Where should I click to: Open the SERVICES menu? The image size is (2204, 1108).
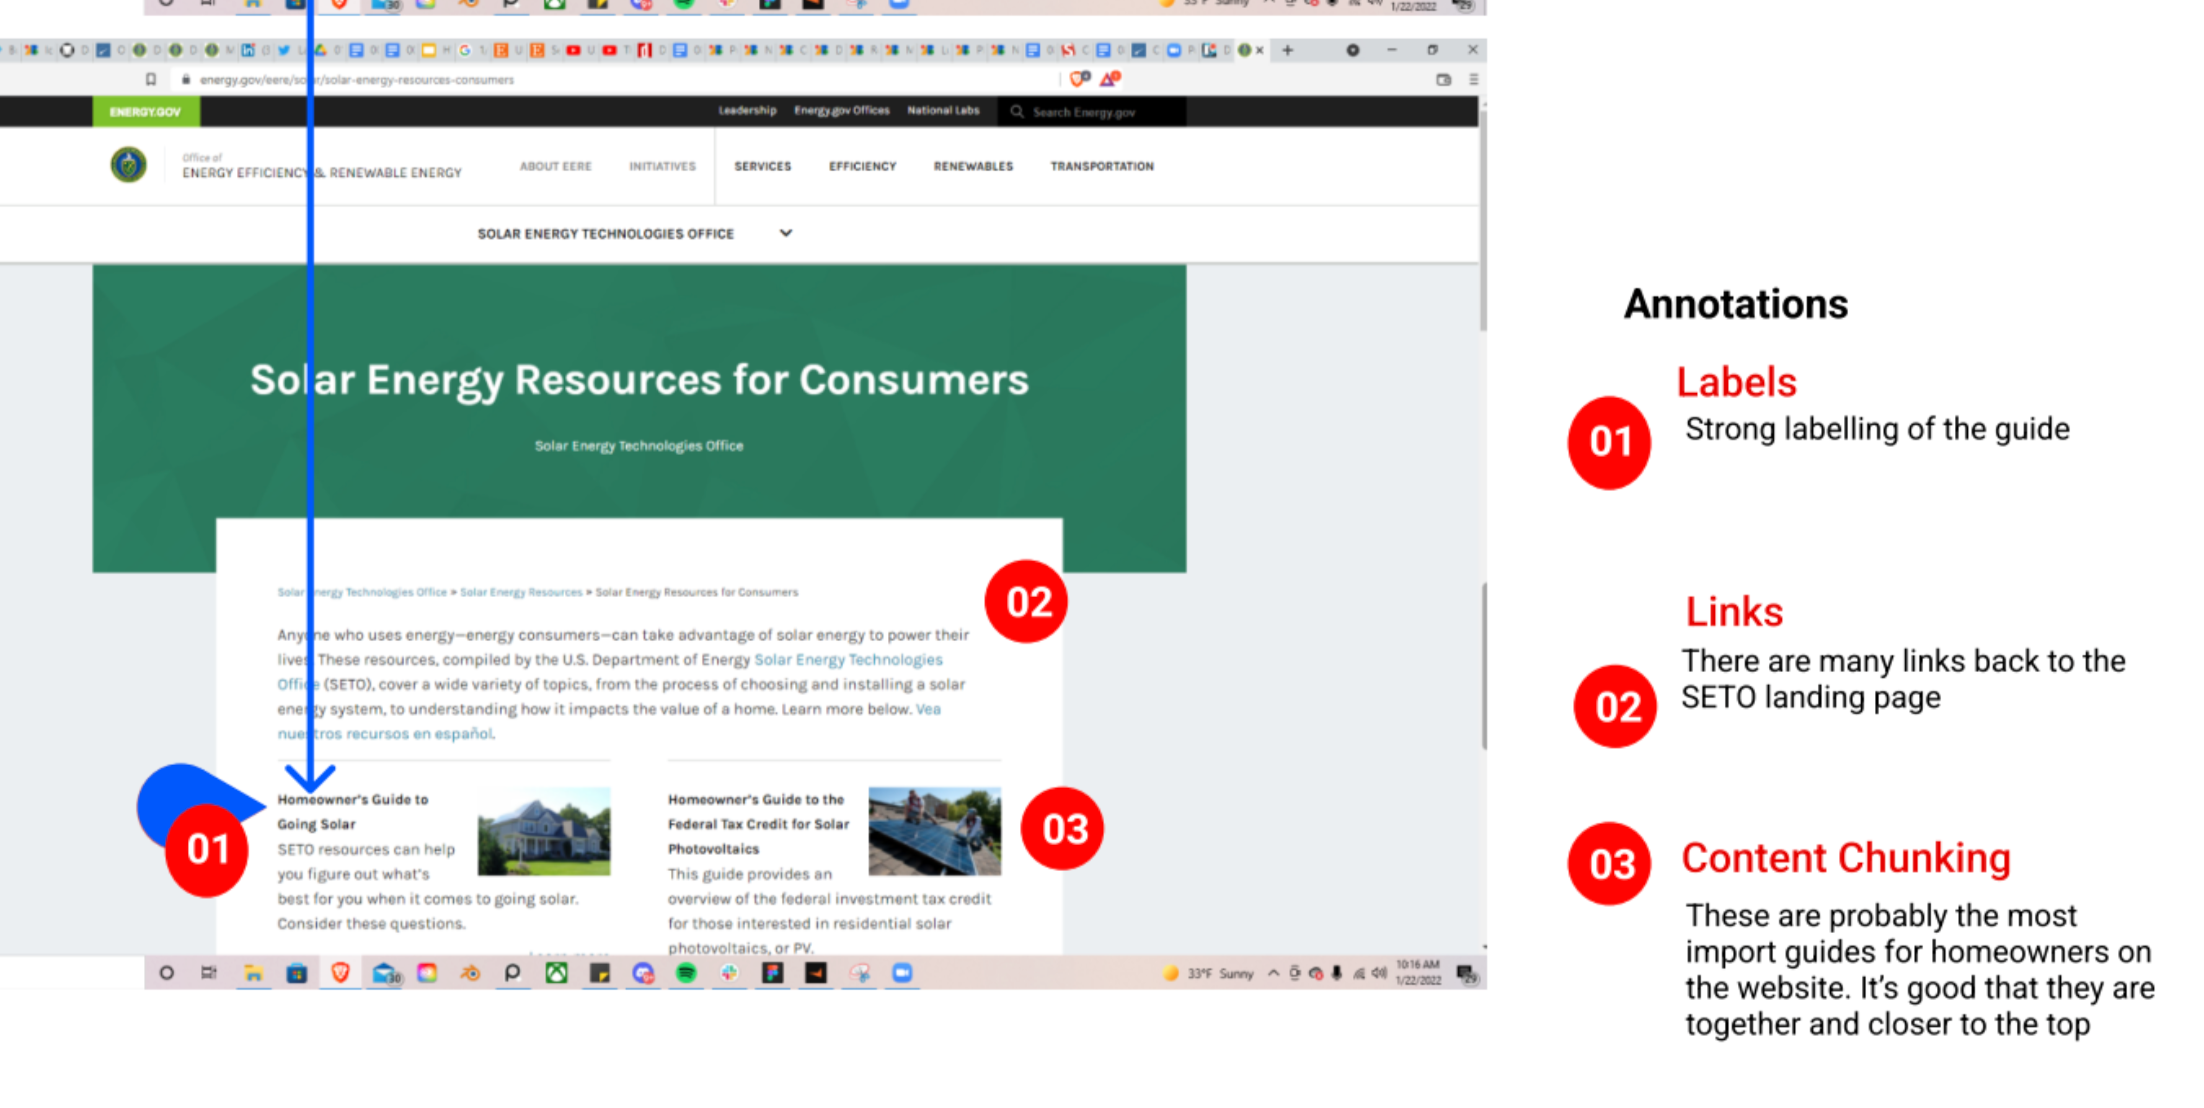763,166
